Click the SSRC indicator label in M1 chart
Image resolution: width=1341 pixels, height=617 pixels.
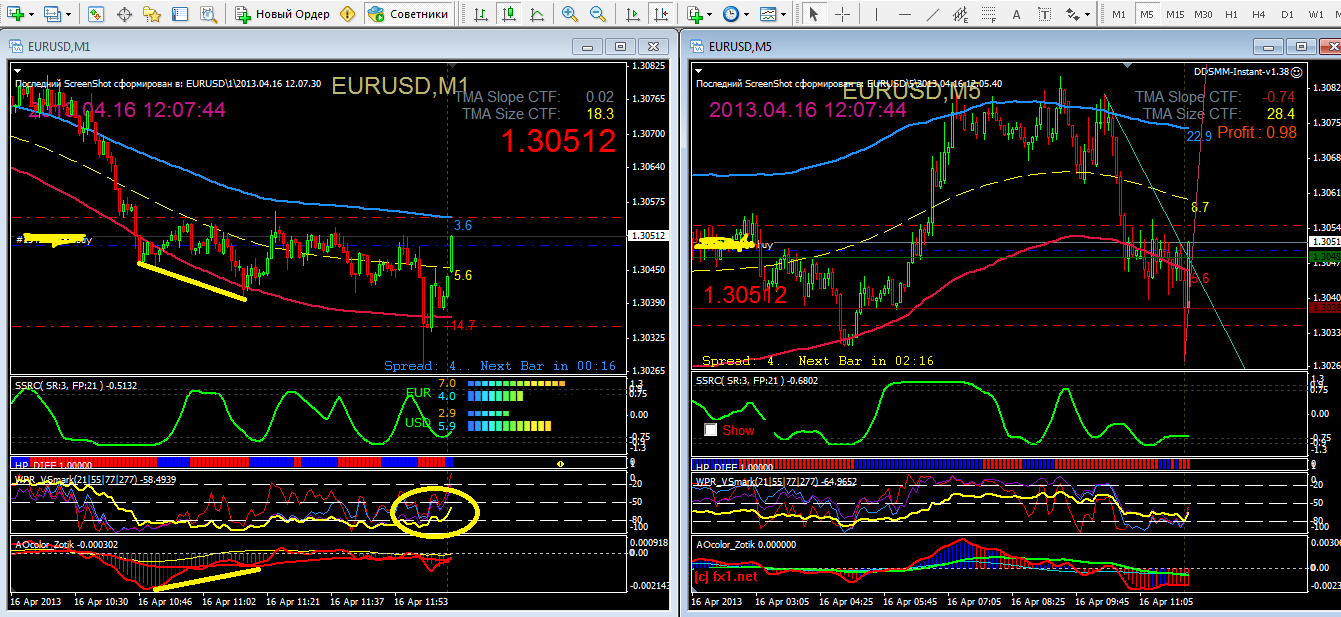tap(76, 384)
